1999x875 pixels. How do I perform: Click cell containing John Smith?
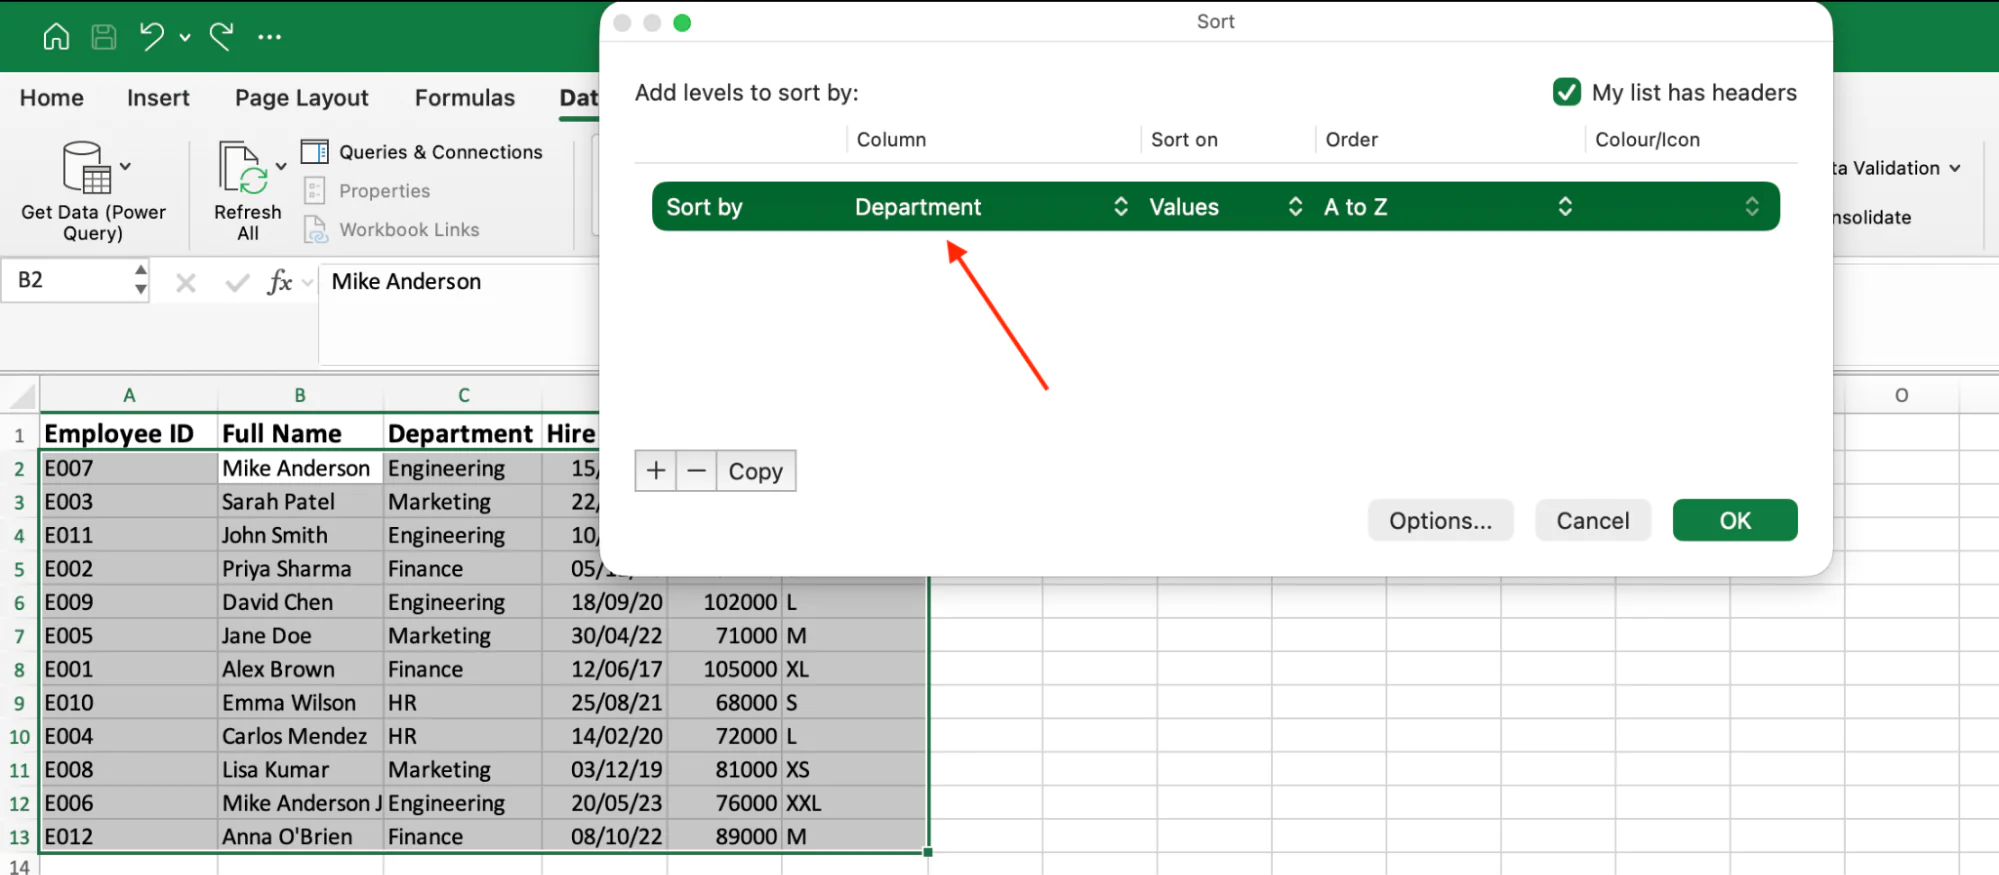point(300,535)
